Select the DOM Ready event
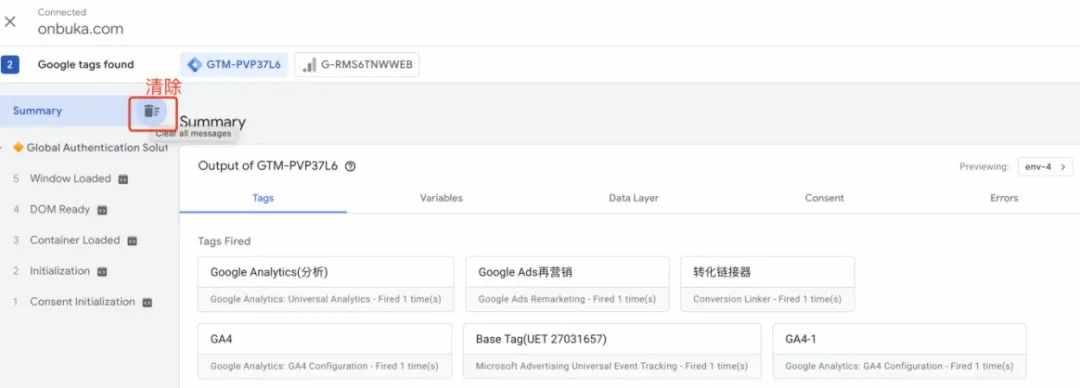This screenshot has height=388, width=1080. click(x=59, y=210)
